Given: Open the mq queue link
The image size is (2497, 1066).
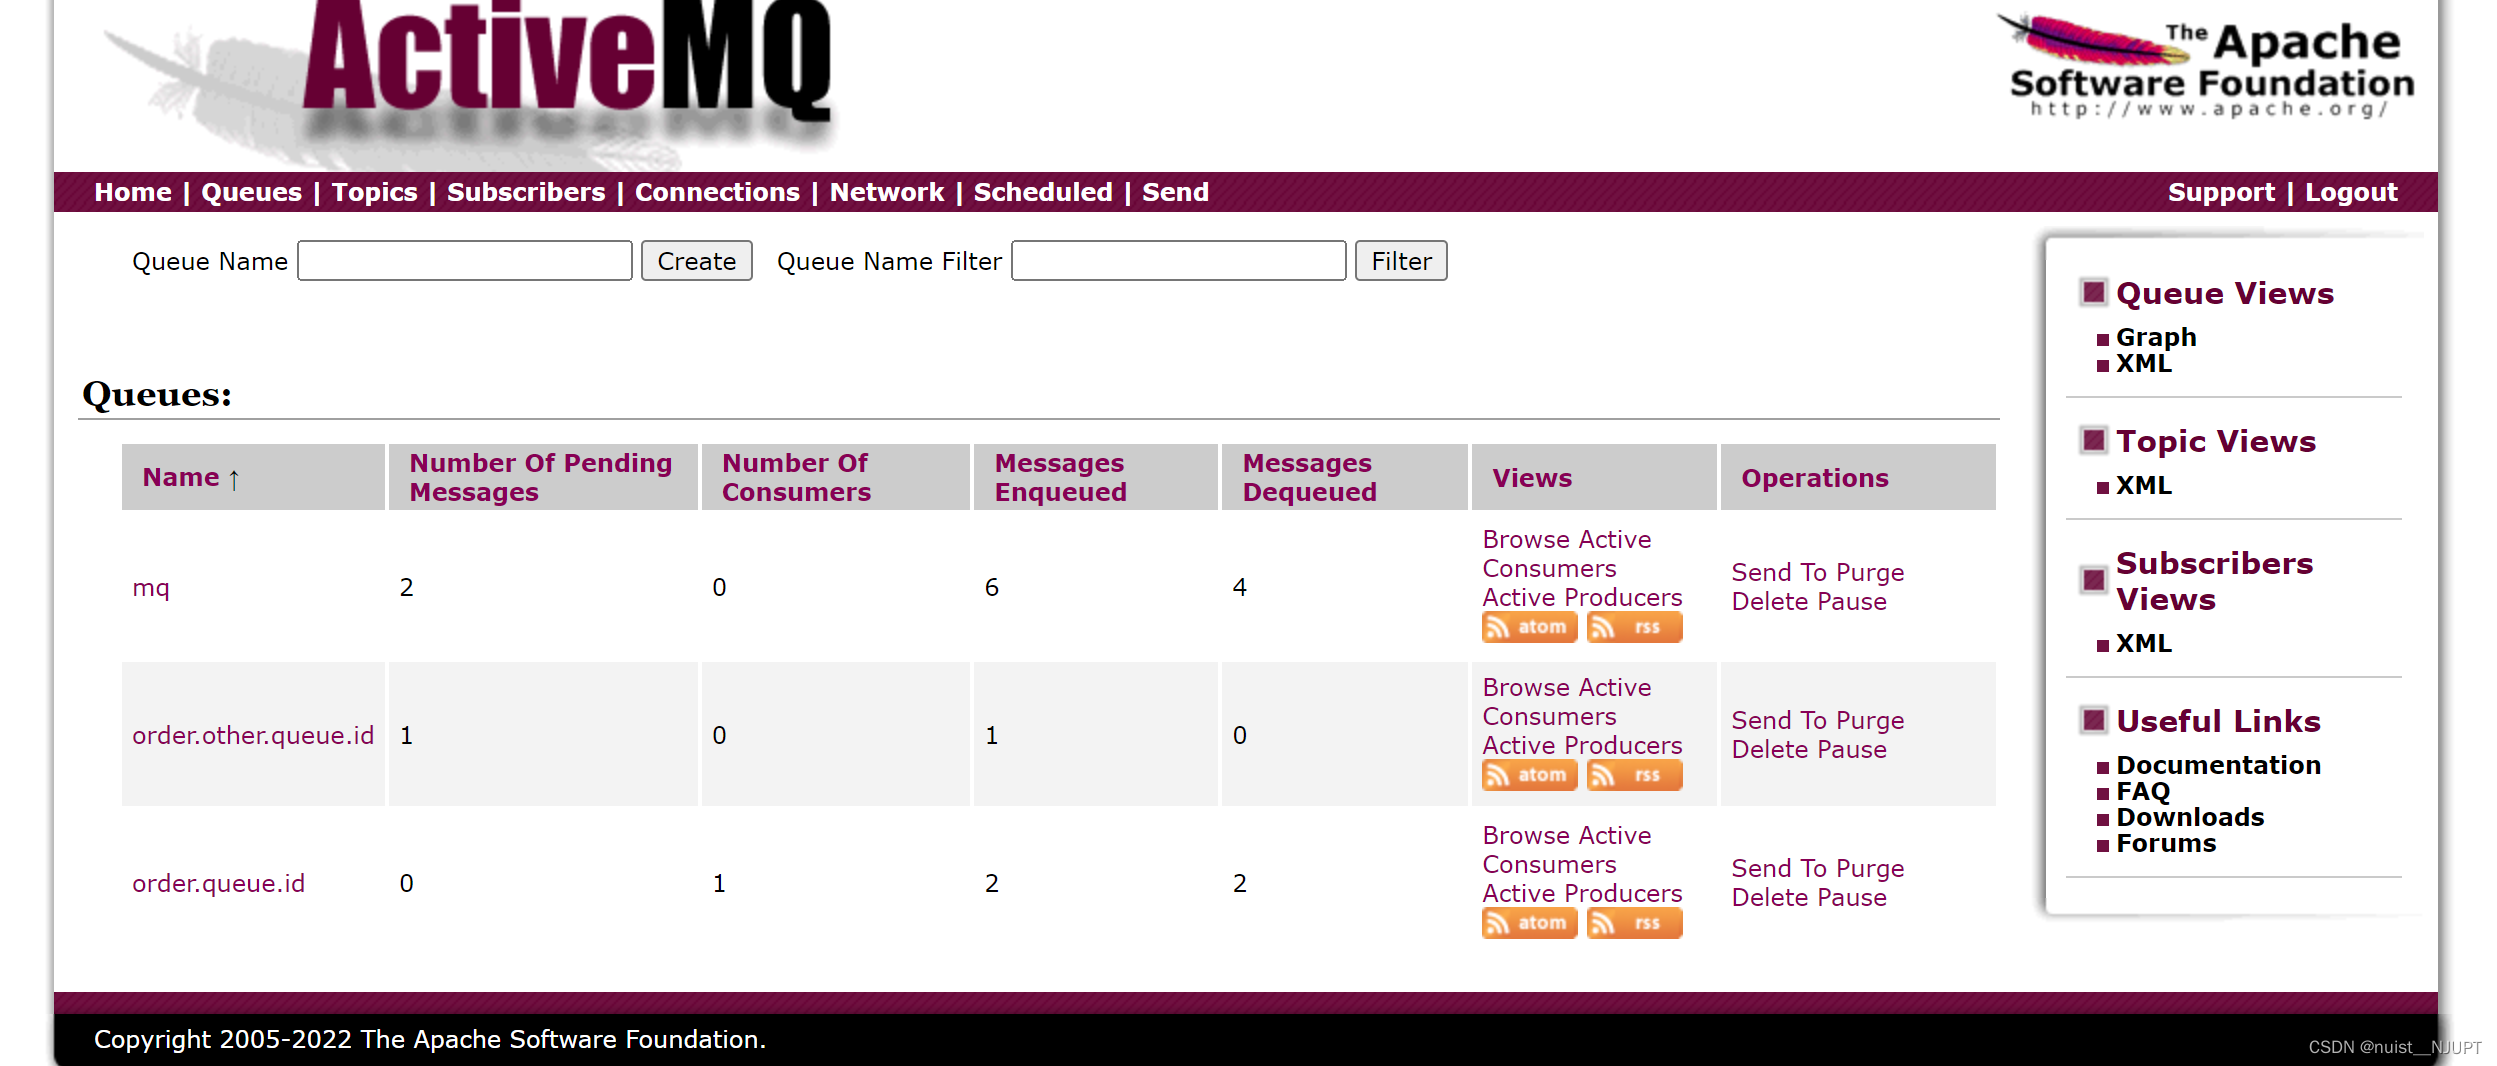Looking at the screenshot, I should pyautogui.click(x=151, y=588).
